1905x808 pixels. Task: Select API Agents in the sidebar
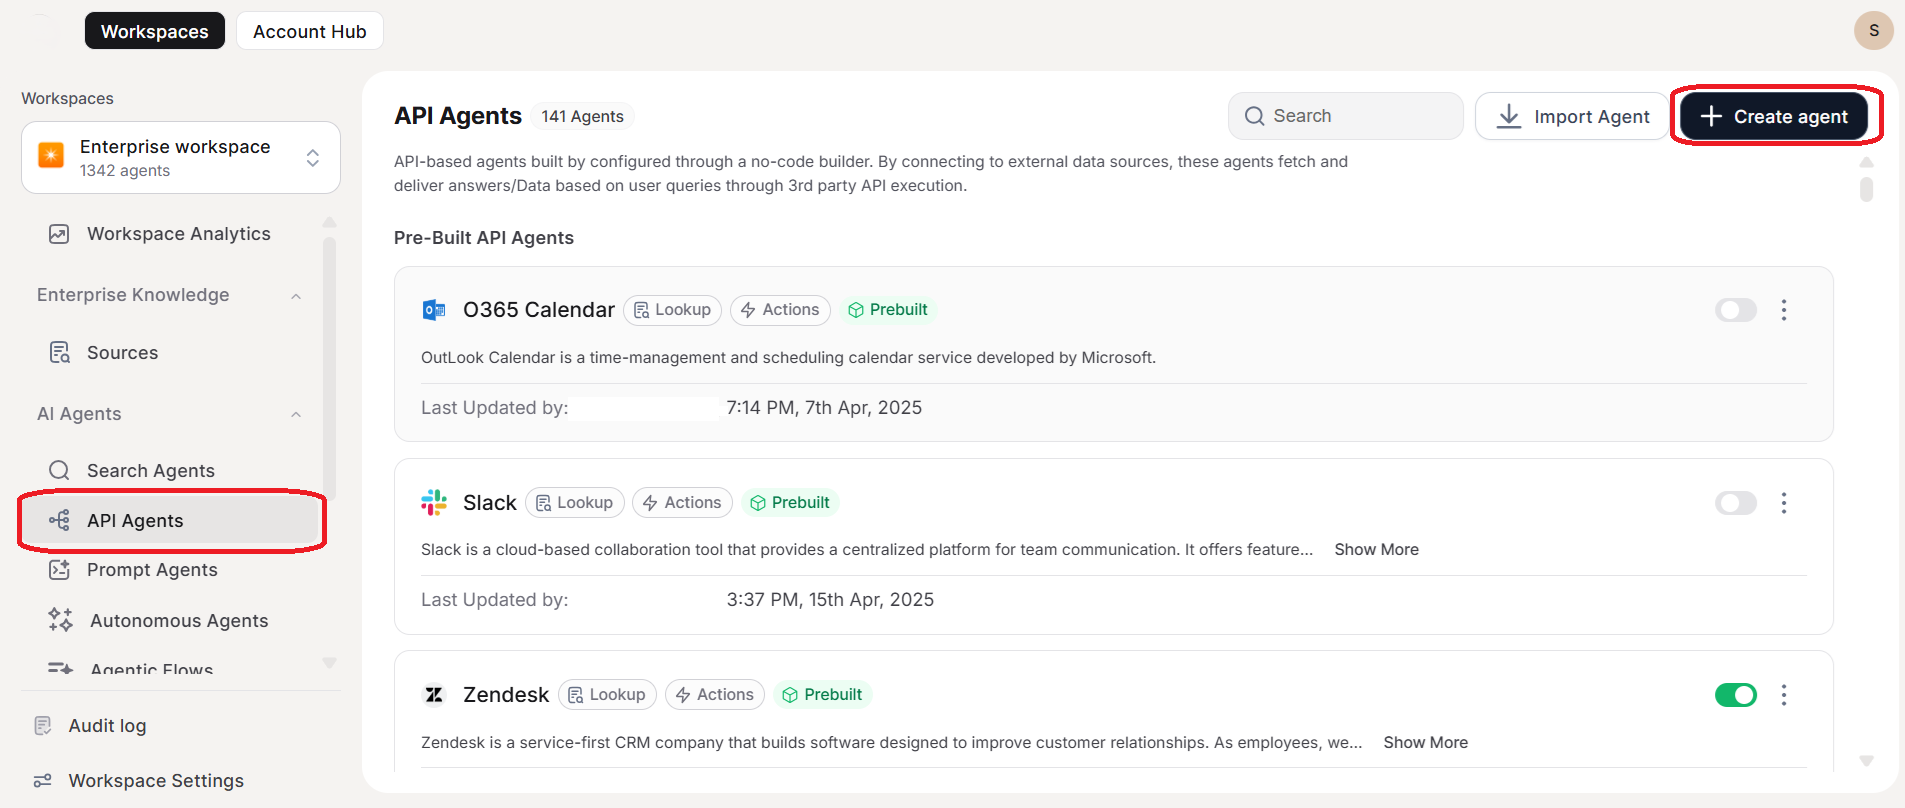[x=135, y=521]
